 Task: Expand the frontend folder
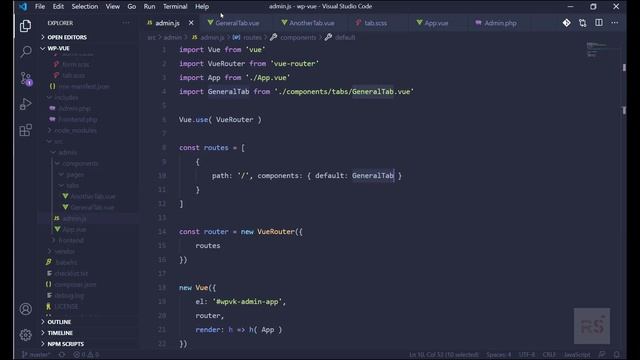coord(71,240)
